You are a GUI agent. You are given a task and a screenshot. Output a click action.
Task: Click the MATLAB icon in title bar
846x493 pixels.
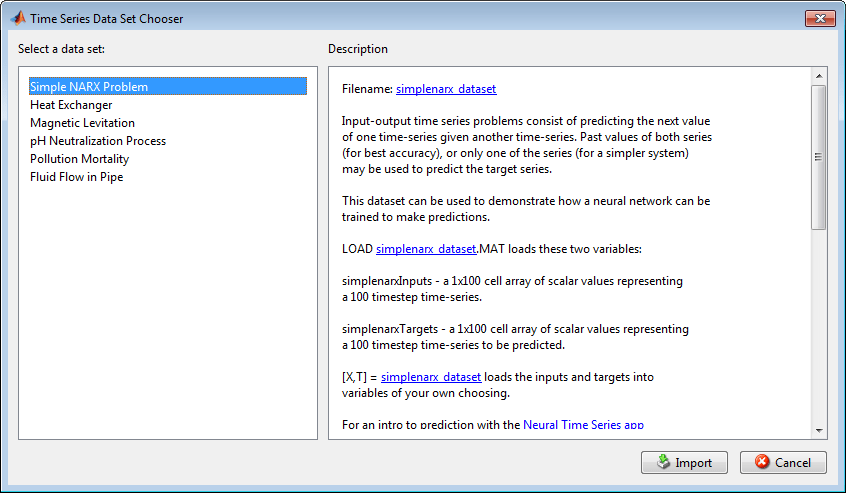click(x=18, y=18)
